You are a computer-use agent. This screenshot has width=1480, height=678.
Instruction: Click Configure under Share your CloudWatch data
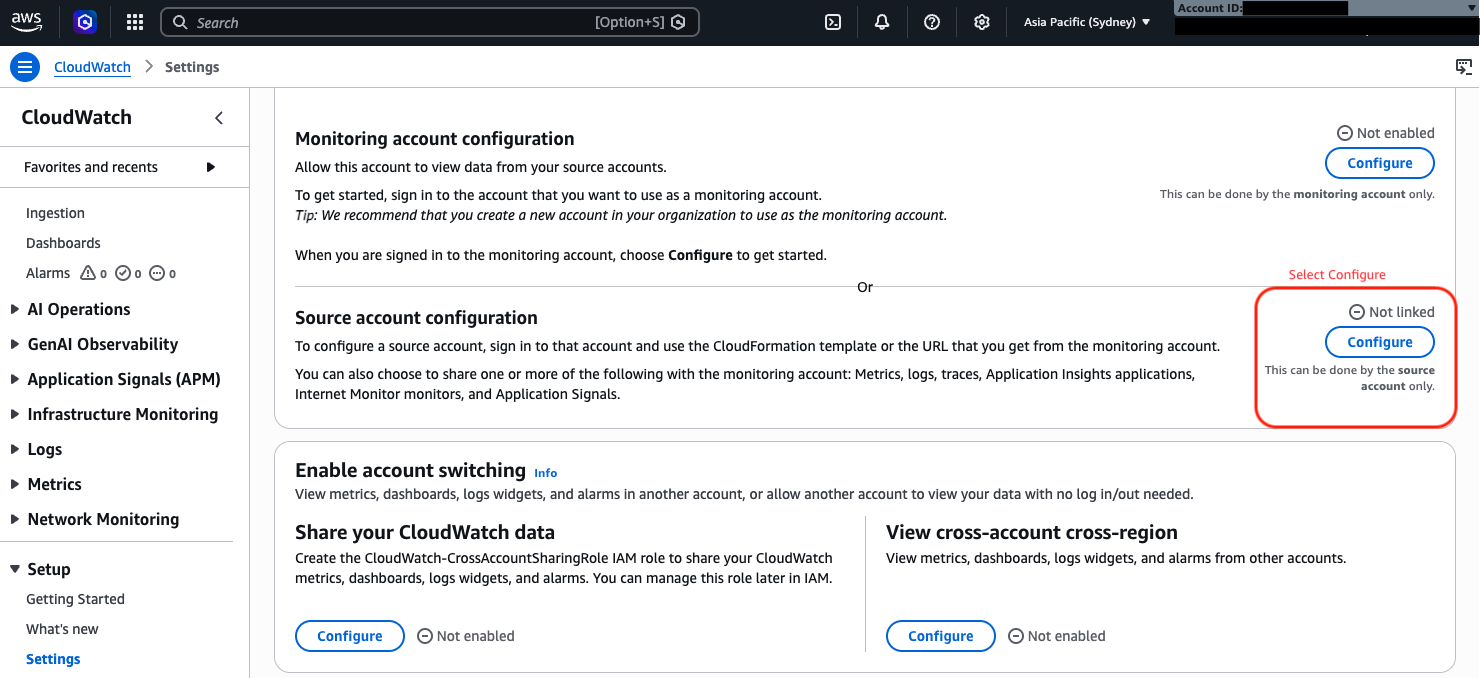tap(350, 636)
